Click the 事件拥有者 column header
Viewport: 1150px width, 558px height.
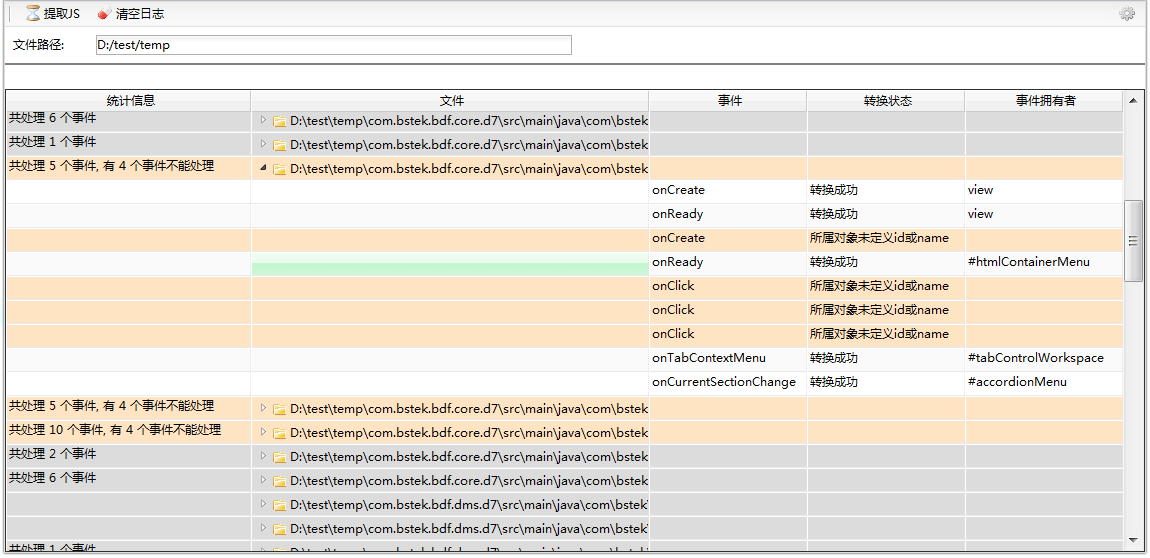click(x=1044, y=101)
